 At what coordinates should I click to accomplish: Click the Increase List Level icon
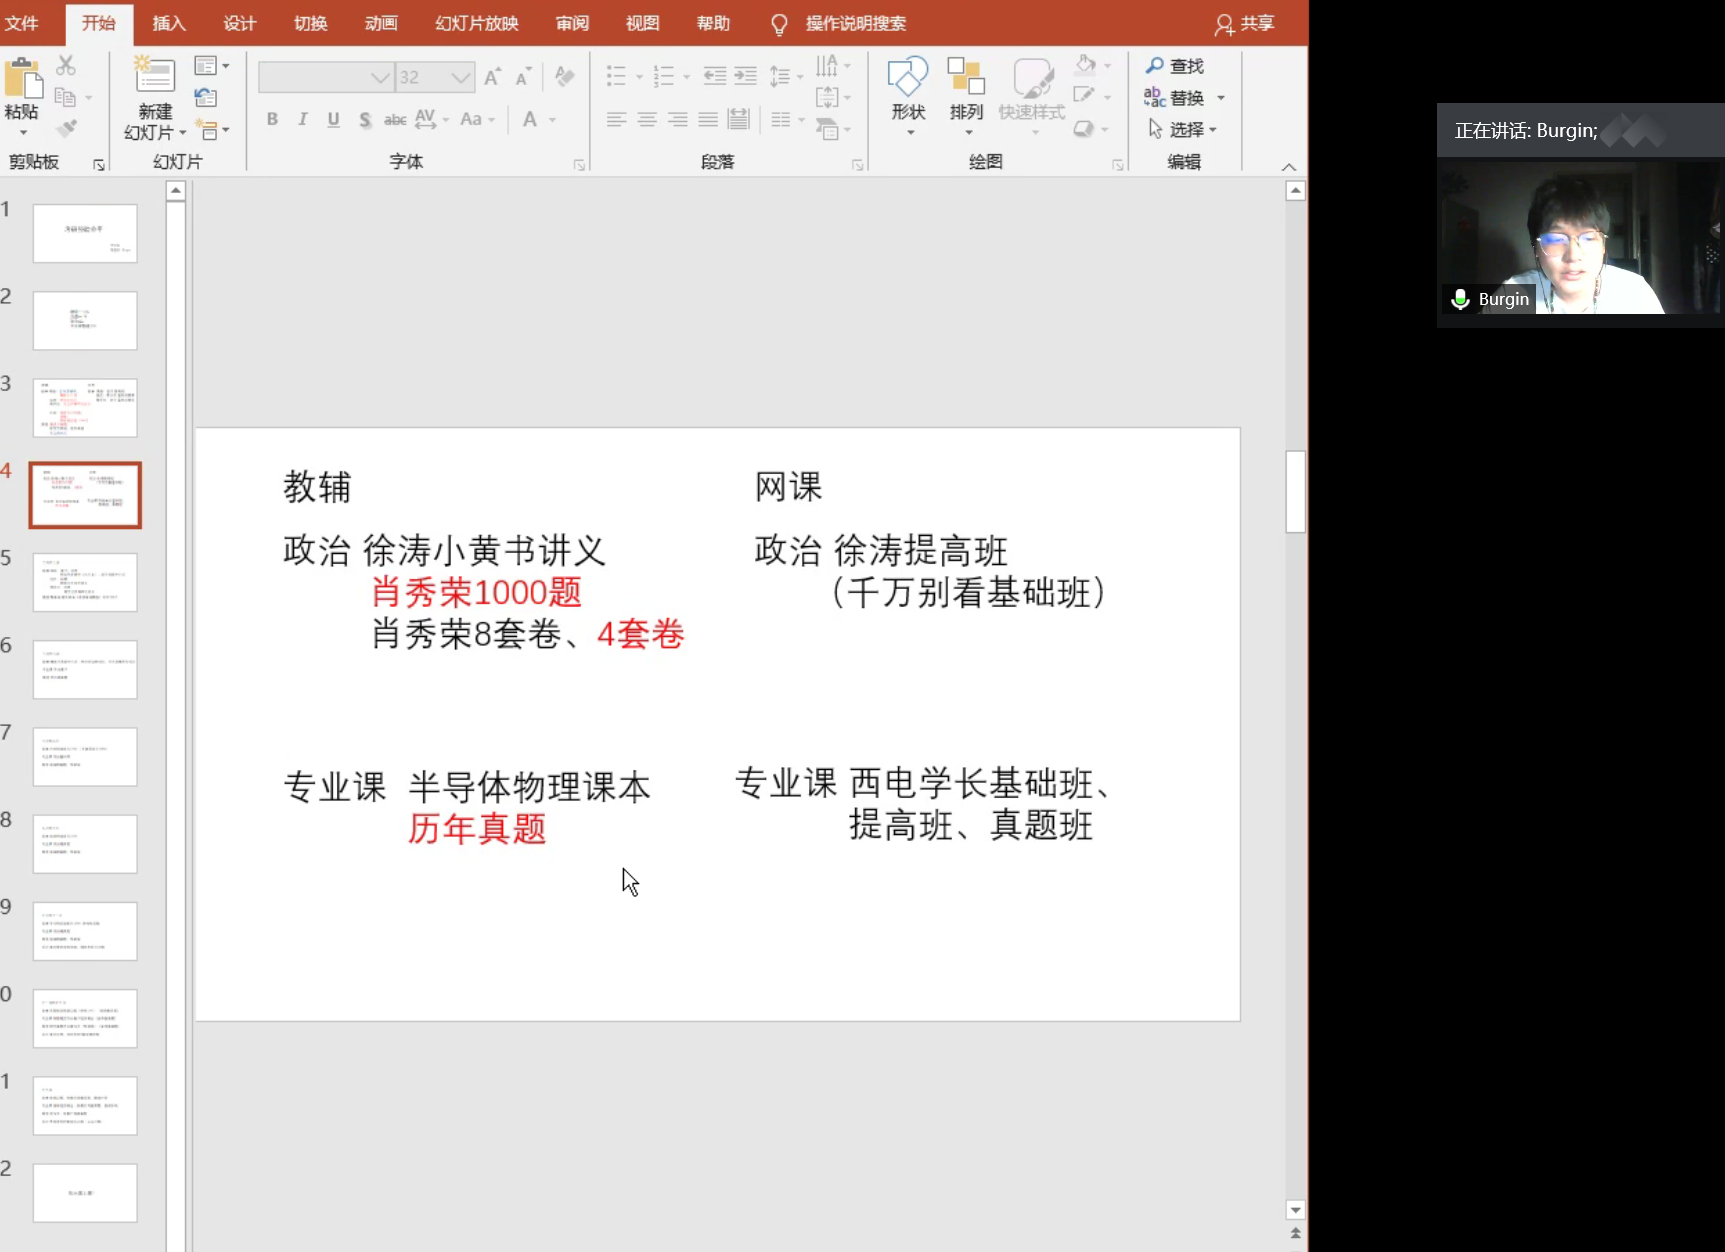click(746, 76)
